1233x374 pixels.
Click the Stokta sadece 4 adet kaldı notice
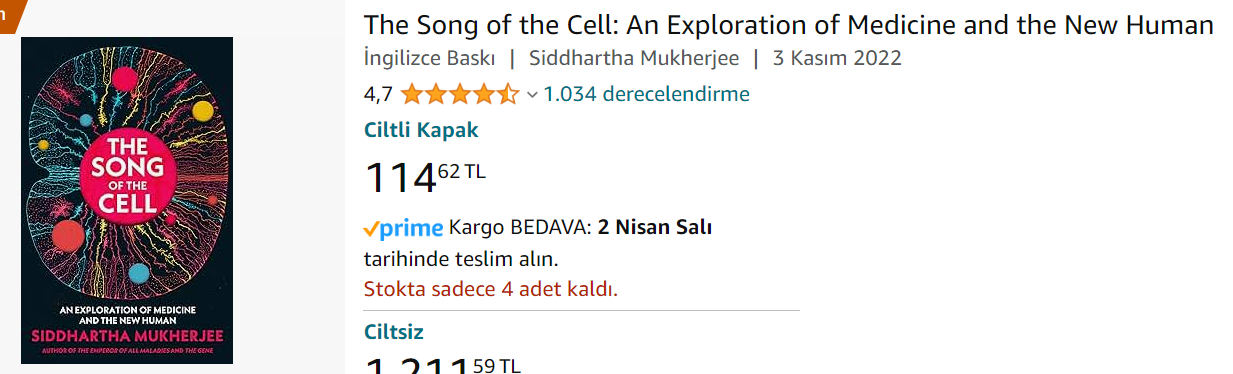[491, 290]
